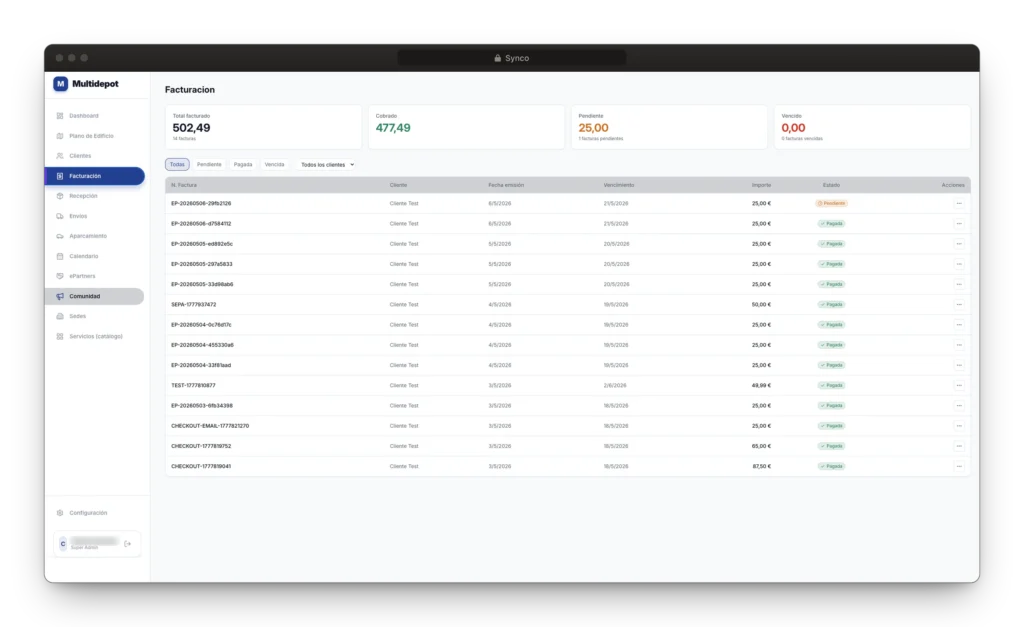Open the Sedes building icon
Viewport: 1024px width, 627px height.
(60, 316)
